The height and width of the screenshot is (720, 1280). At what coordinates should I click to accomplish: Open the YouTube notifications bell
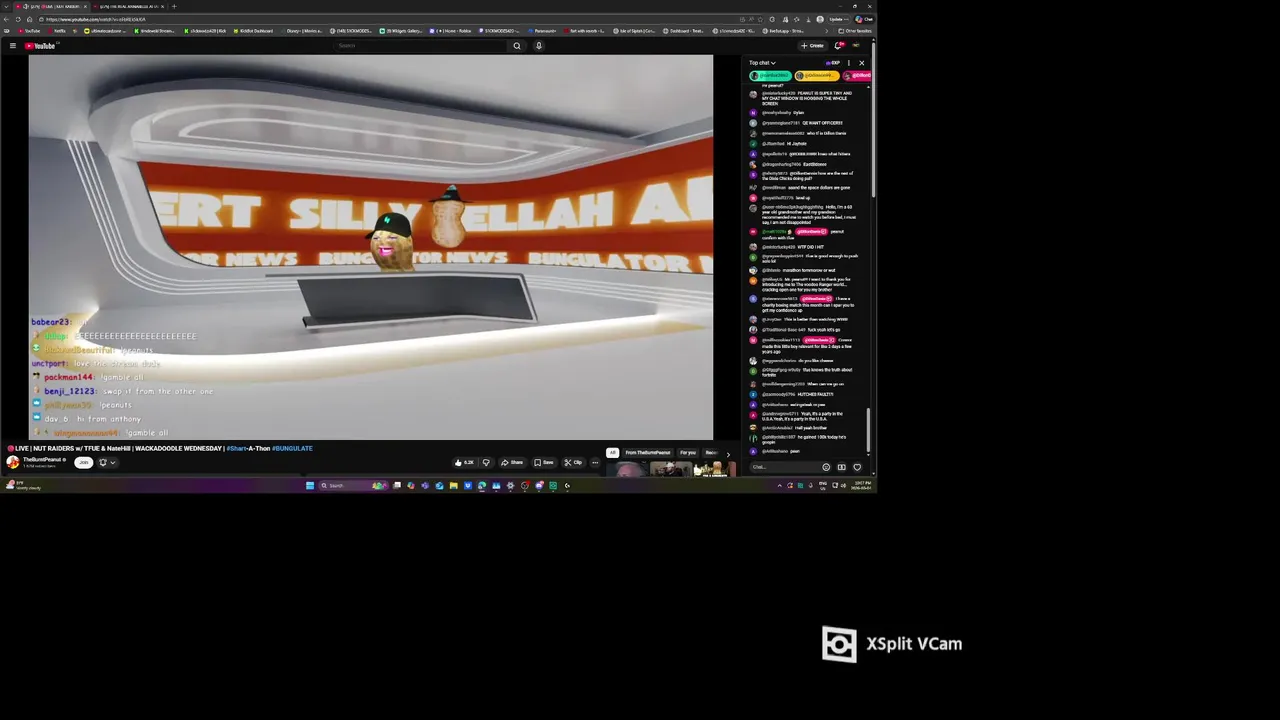click(839, 45)
